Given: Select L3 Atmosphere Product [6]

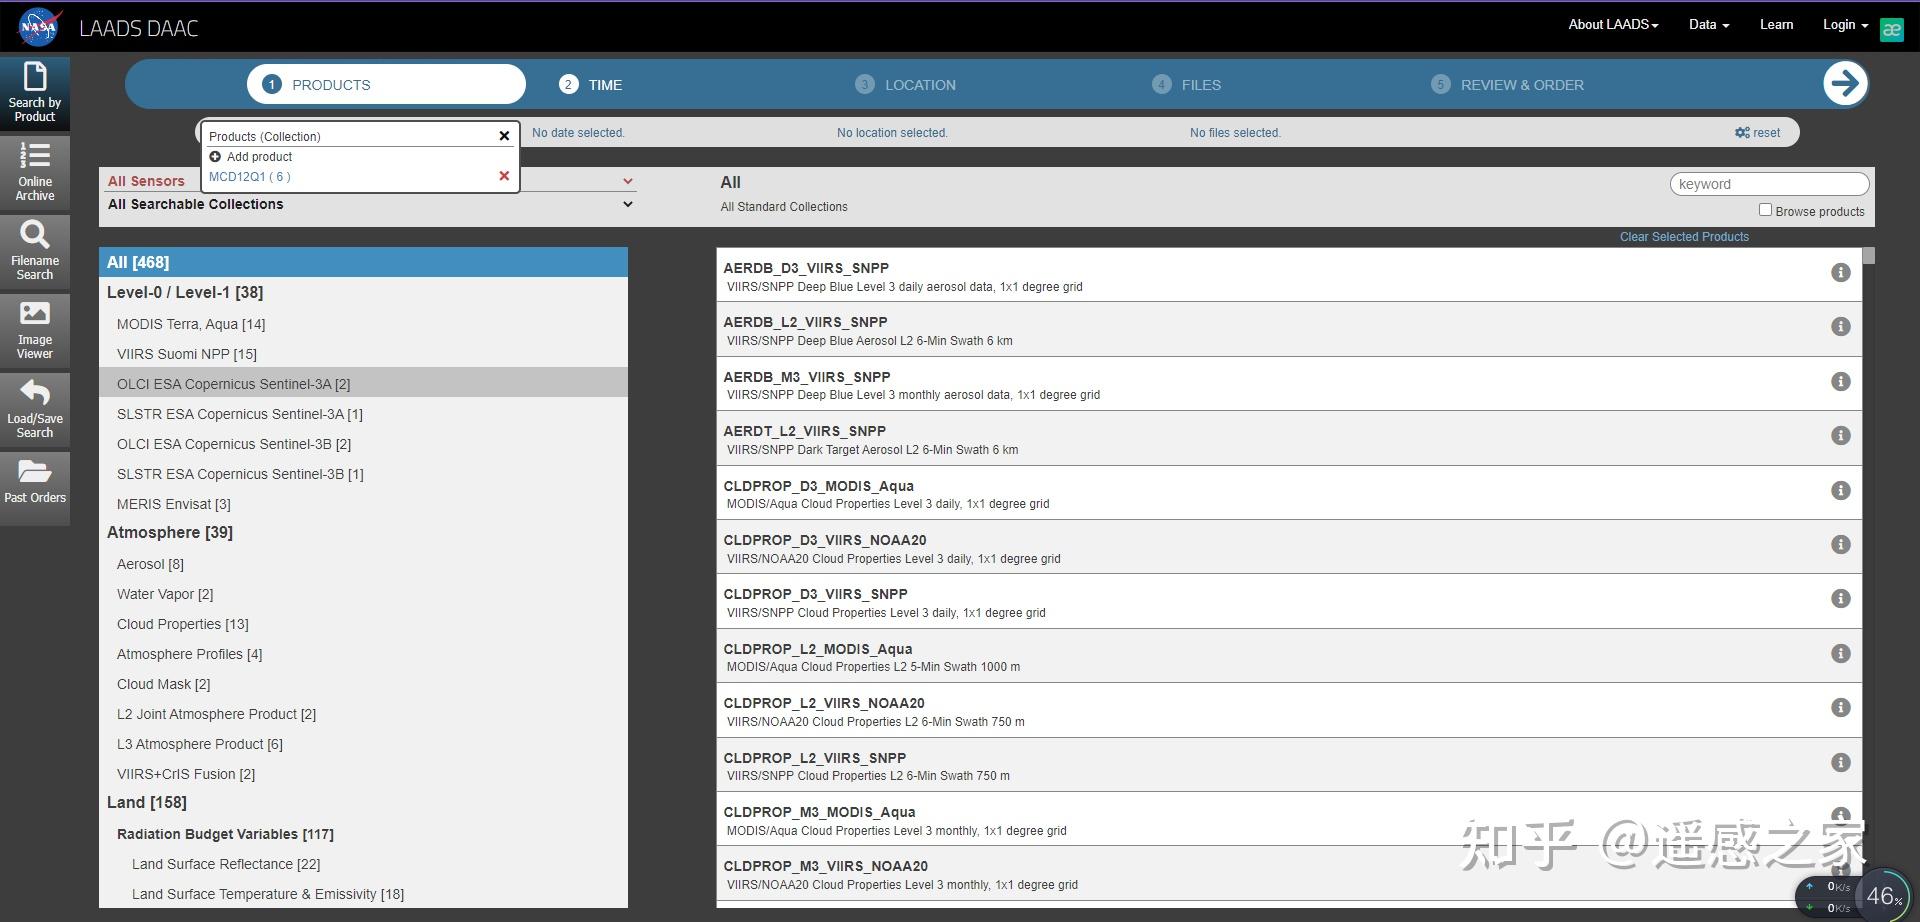Looking at the screenshot, I should (x=200, y=744).
